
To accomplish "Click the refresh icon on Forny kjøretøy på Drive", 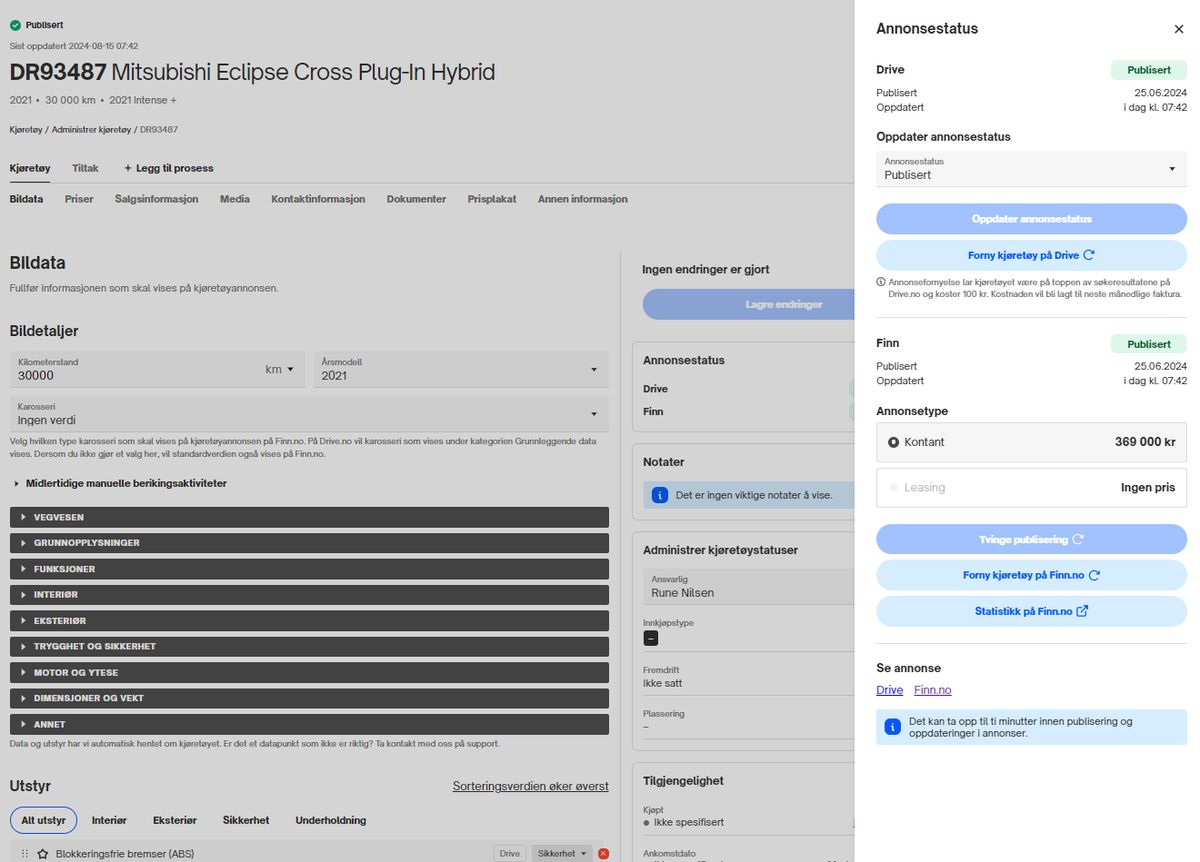I will coord(1089,255).
